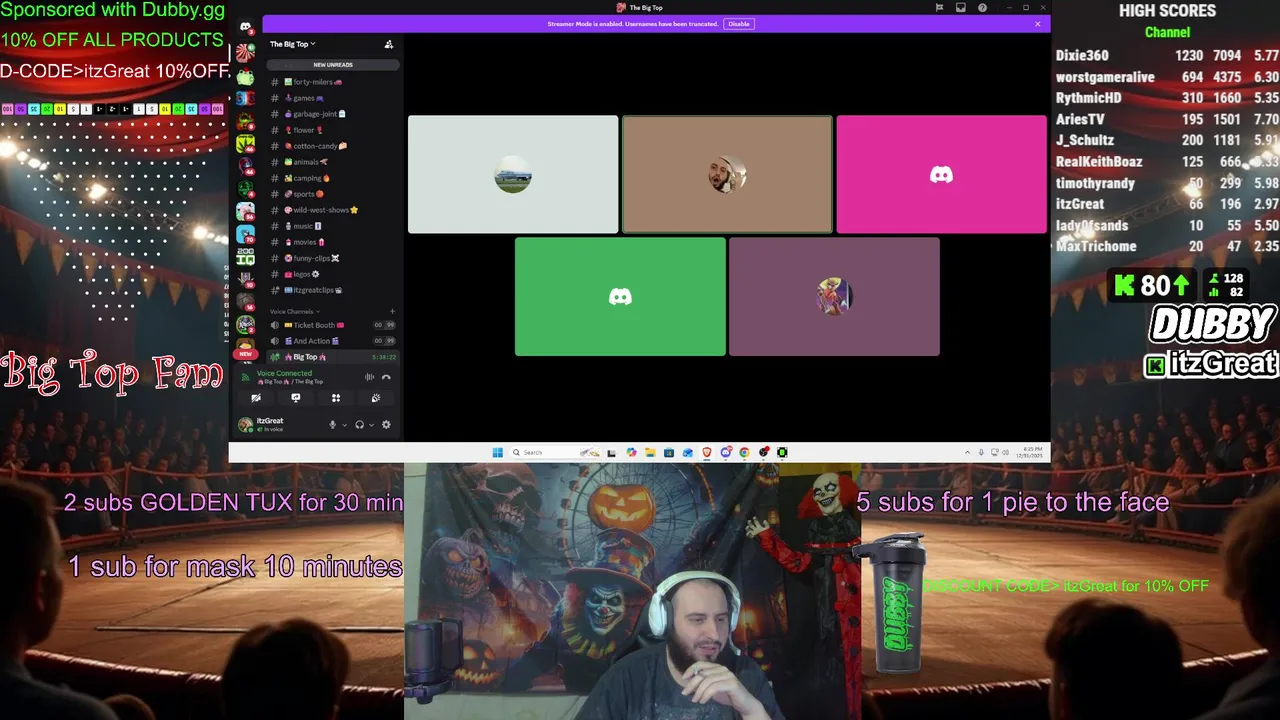This screenshot has height=720, width=1280.
Task: Open the forty-milers channel
Action: tap(333, 82)
